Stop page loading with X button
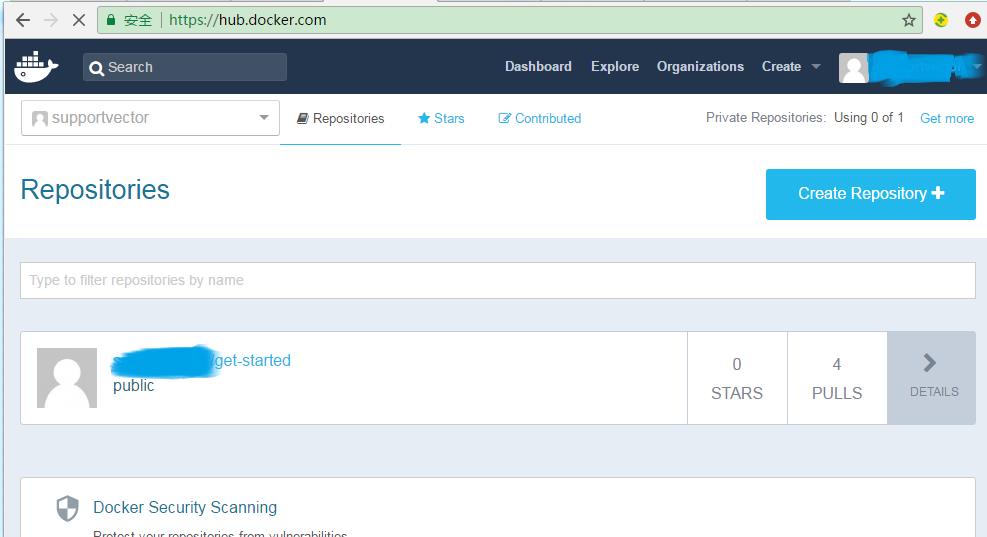 click(79, 20)
